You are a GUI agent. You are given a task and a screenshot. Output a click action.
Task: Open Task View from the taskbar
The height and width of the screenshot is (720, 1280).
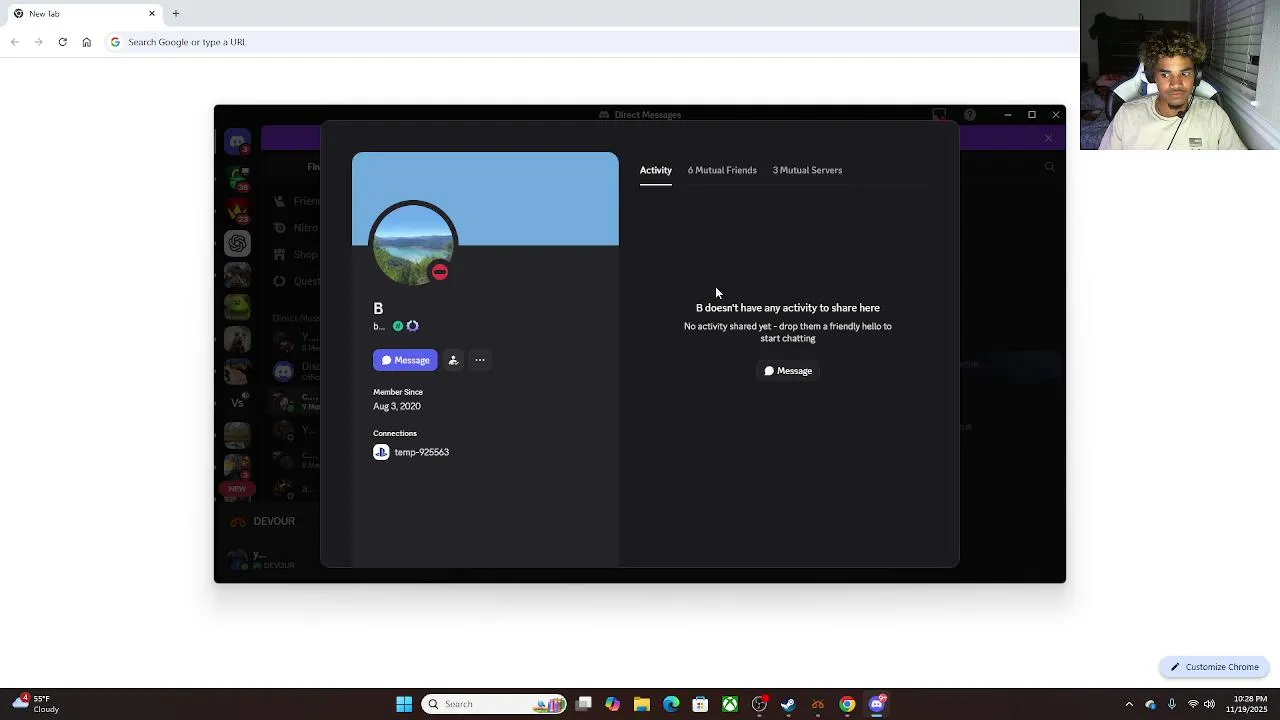click(x=584, y=704)
